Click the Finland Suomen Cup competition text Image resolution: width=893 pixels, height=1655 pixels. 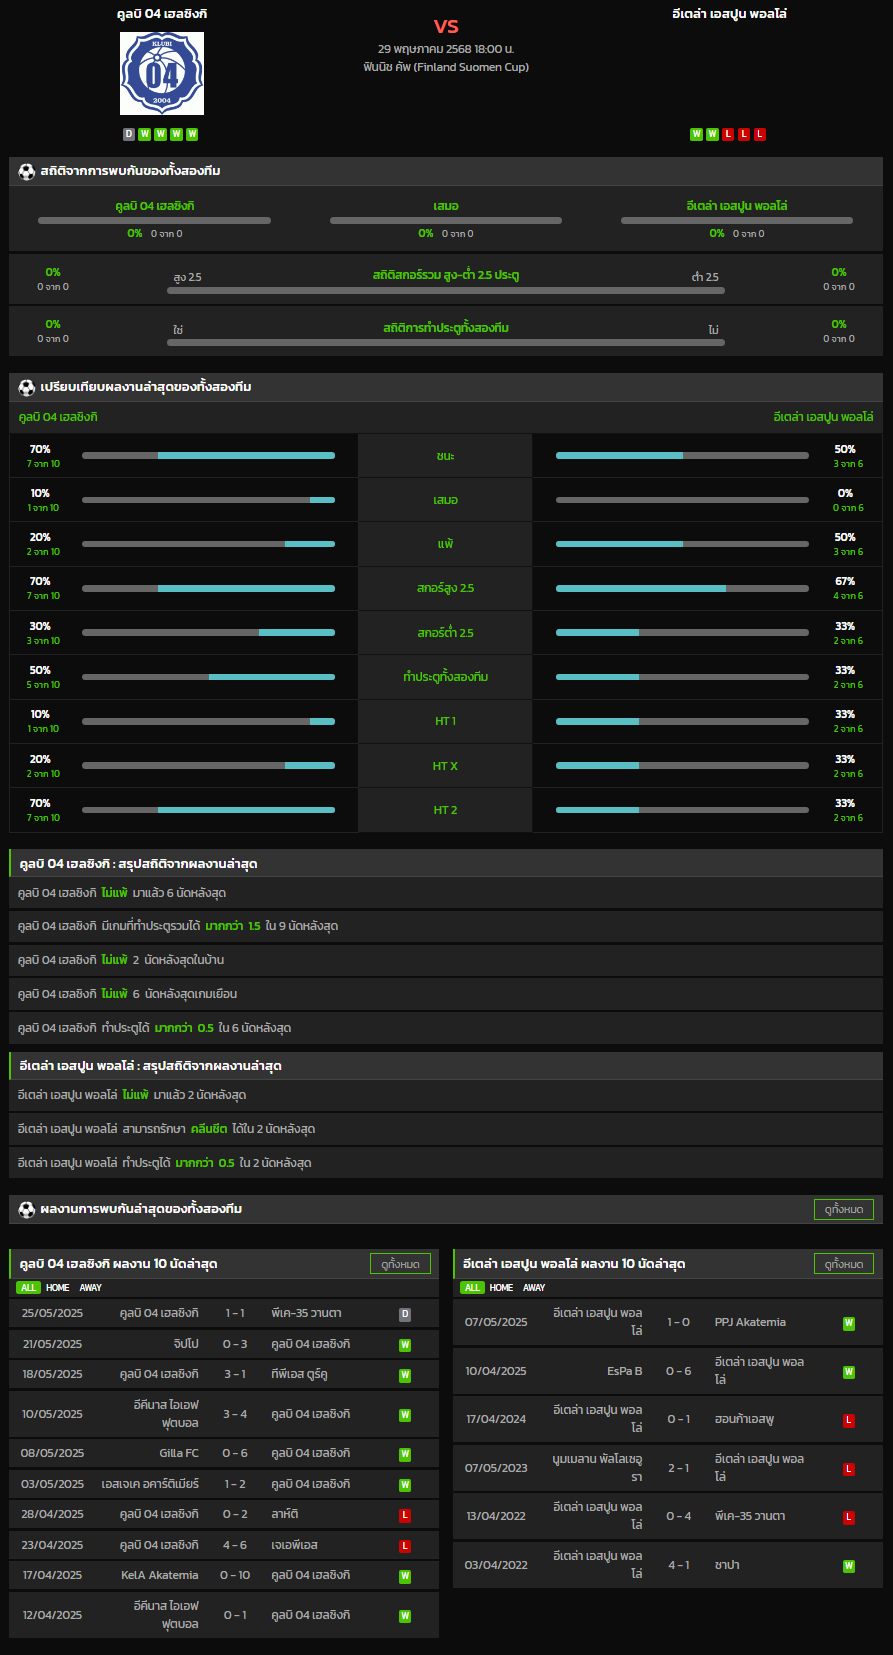pos(446,67)
